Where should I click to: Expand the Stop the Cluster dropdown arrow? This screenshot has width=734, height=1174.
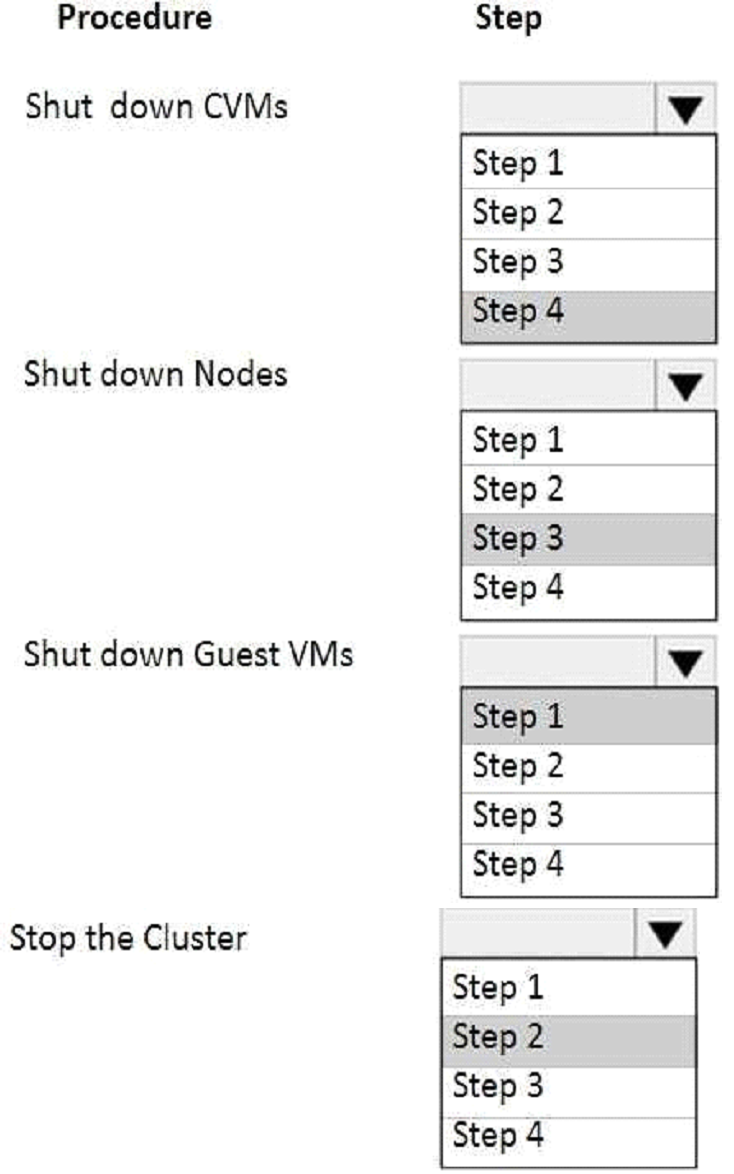click(664, 933)
